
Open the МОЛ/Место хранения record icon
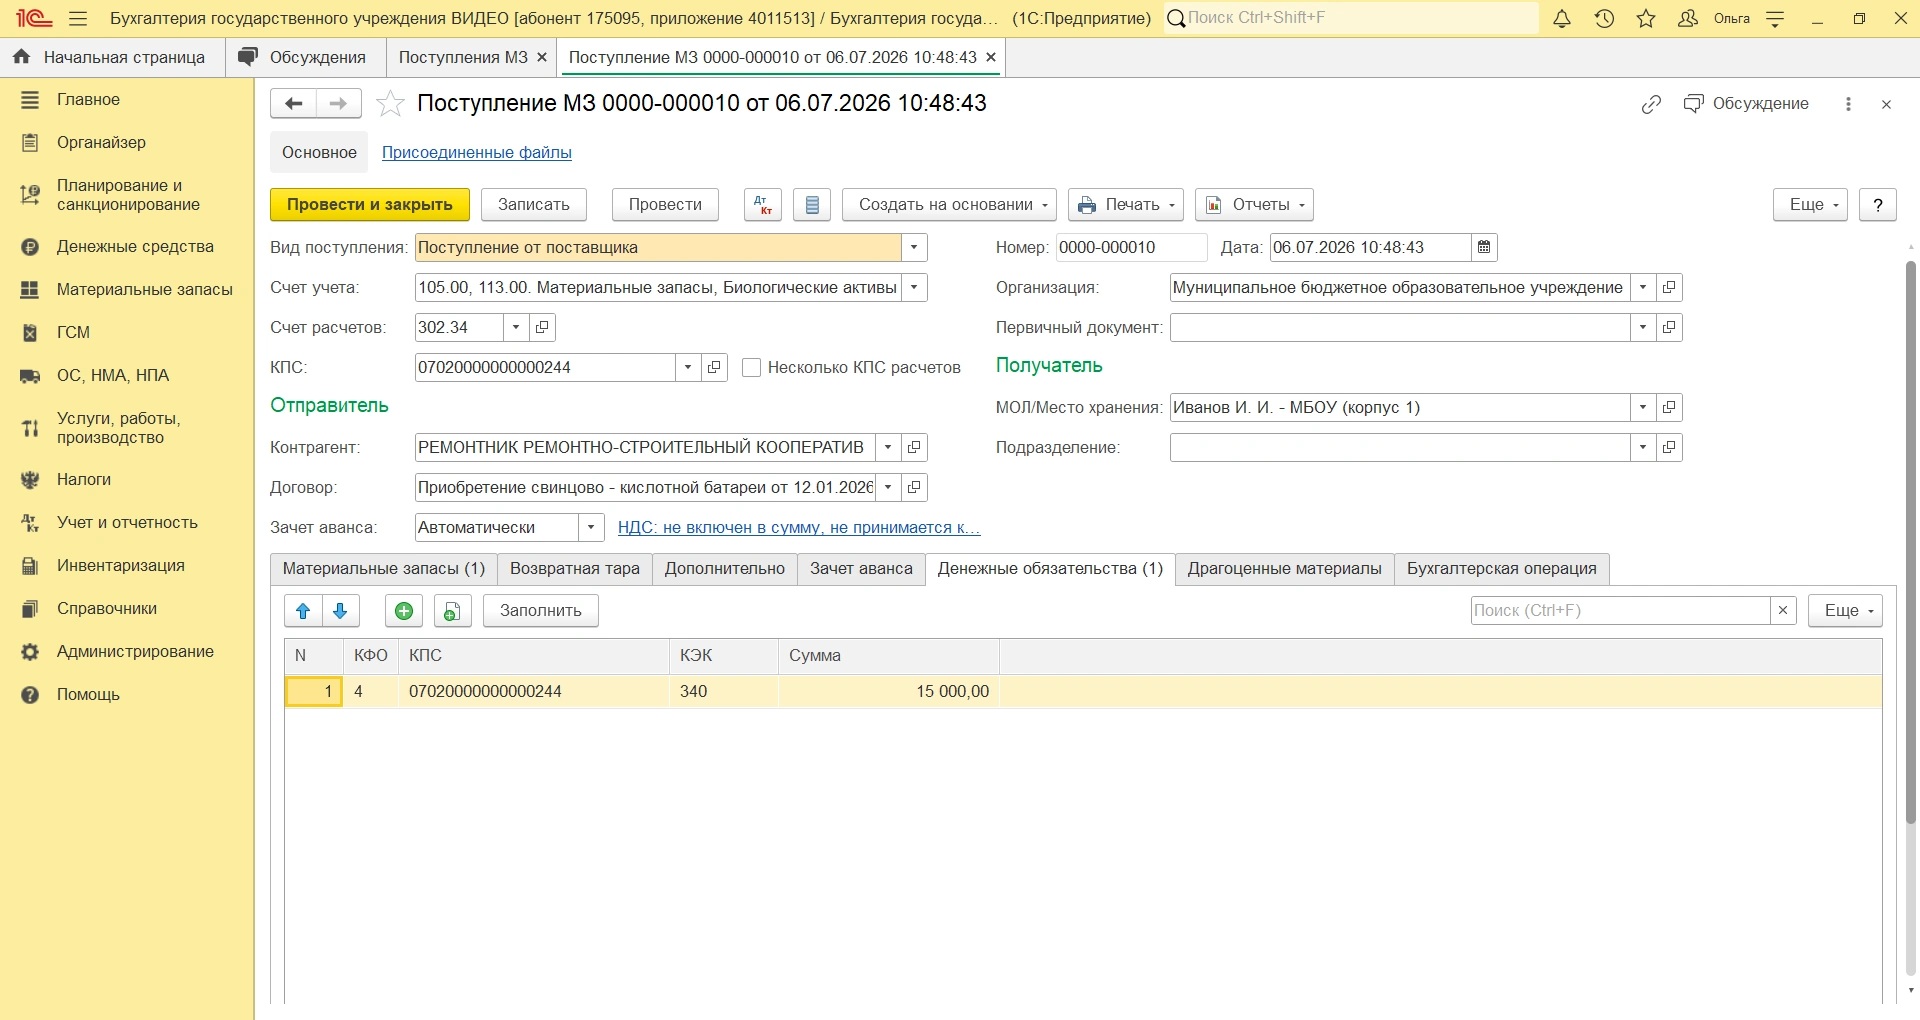pos(1669,407)
